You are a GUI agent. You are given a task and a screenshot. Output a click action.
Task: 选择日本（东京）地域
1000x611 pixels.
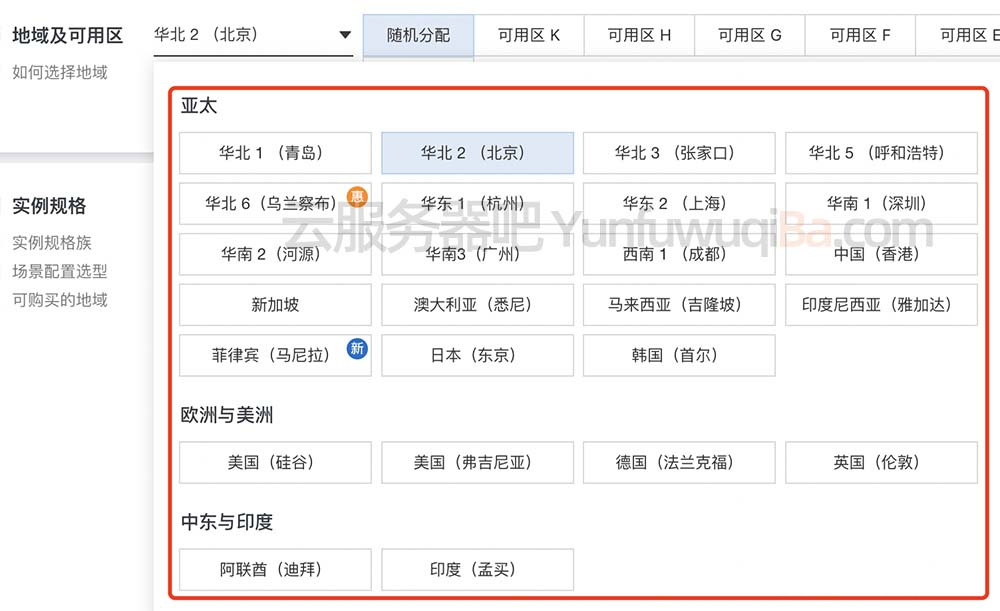pos(477,355)
